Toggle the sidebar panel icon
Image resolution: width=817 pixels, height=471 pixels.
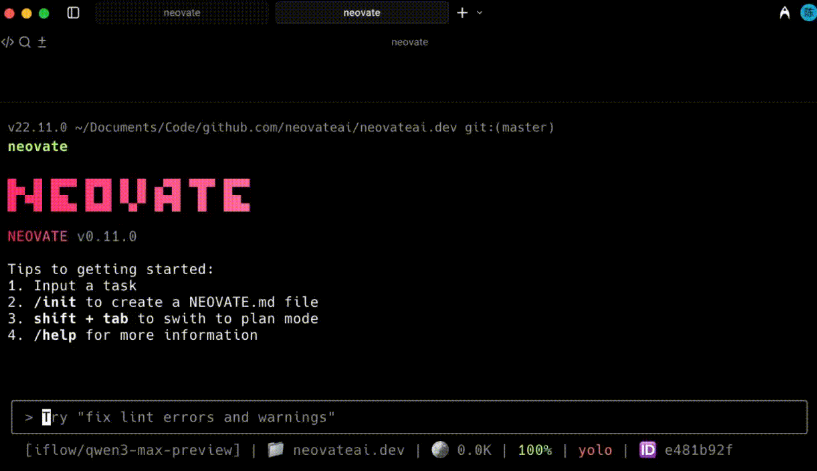[73, 13]
